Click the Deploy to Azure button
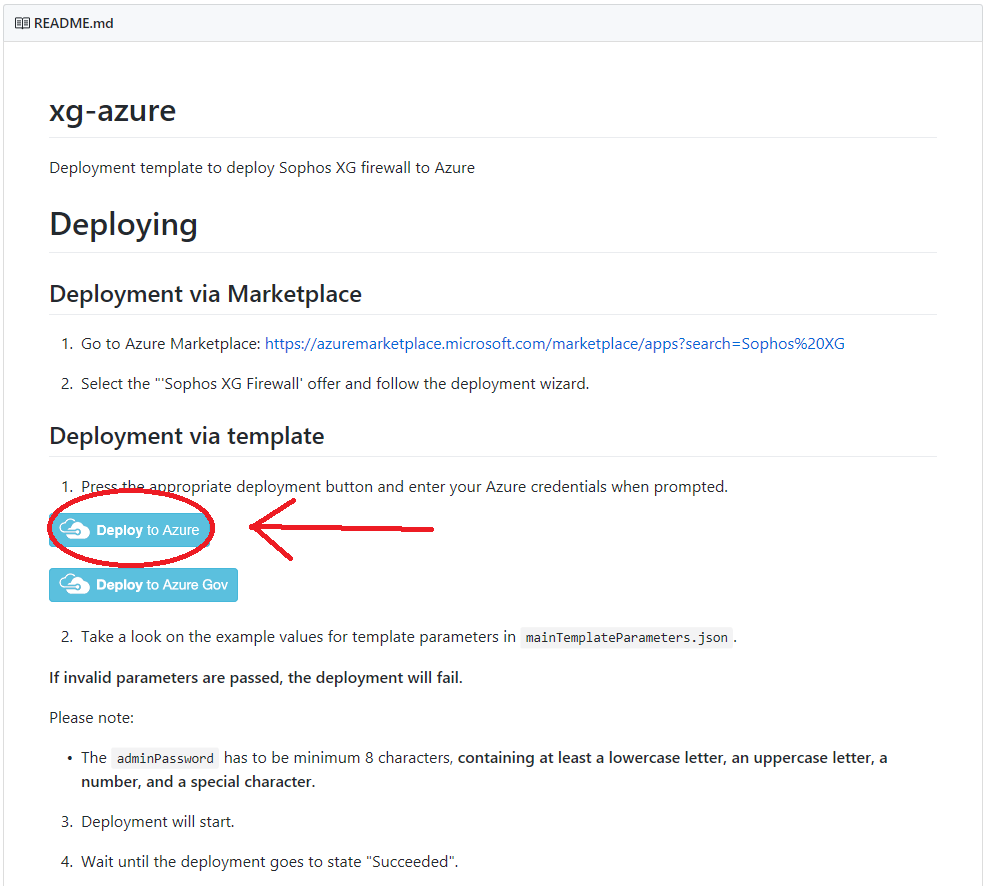 click(130, 530)
